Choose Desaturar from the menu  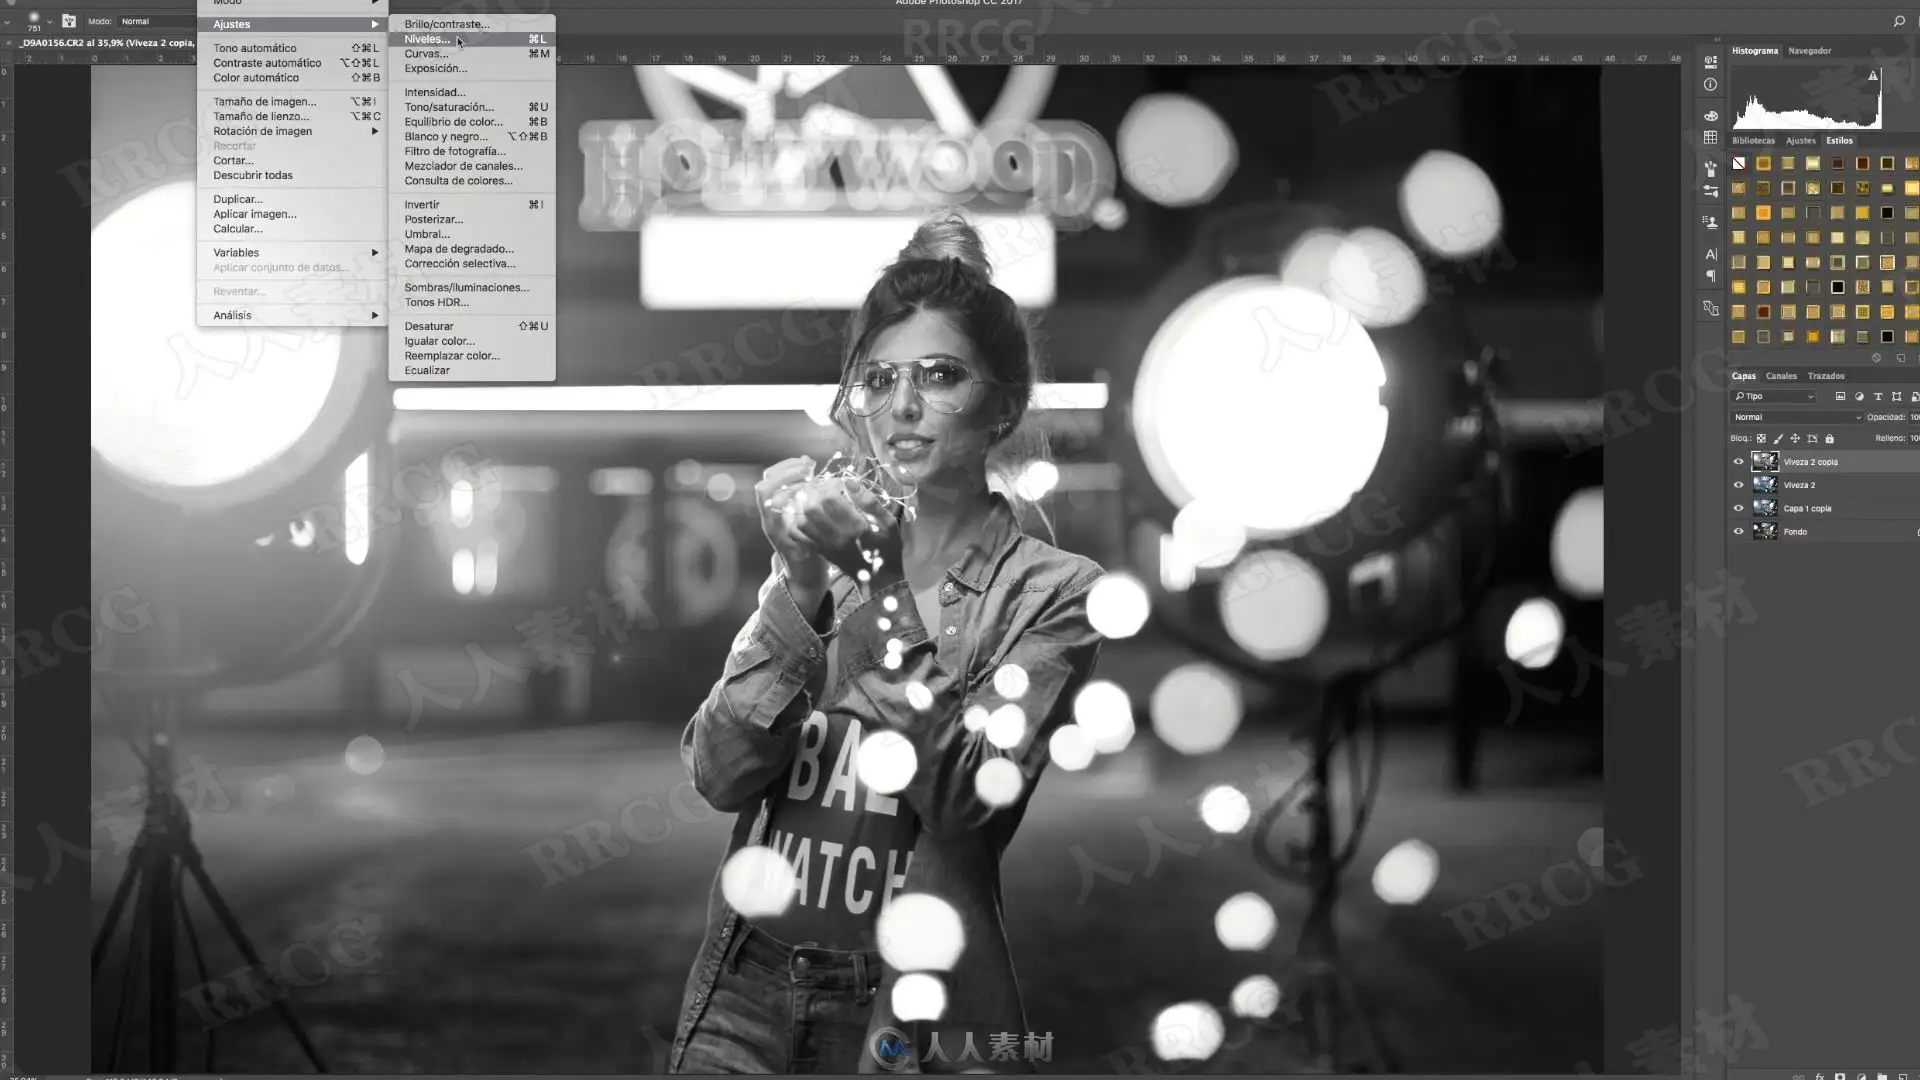(472, 326)
